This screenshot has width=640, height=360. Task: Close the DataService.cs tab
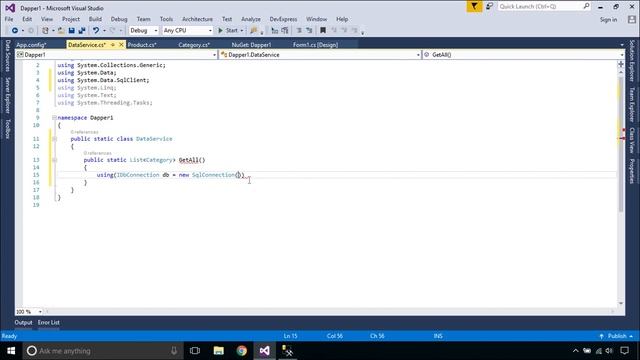[x=121, y=45]
